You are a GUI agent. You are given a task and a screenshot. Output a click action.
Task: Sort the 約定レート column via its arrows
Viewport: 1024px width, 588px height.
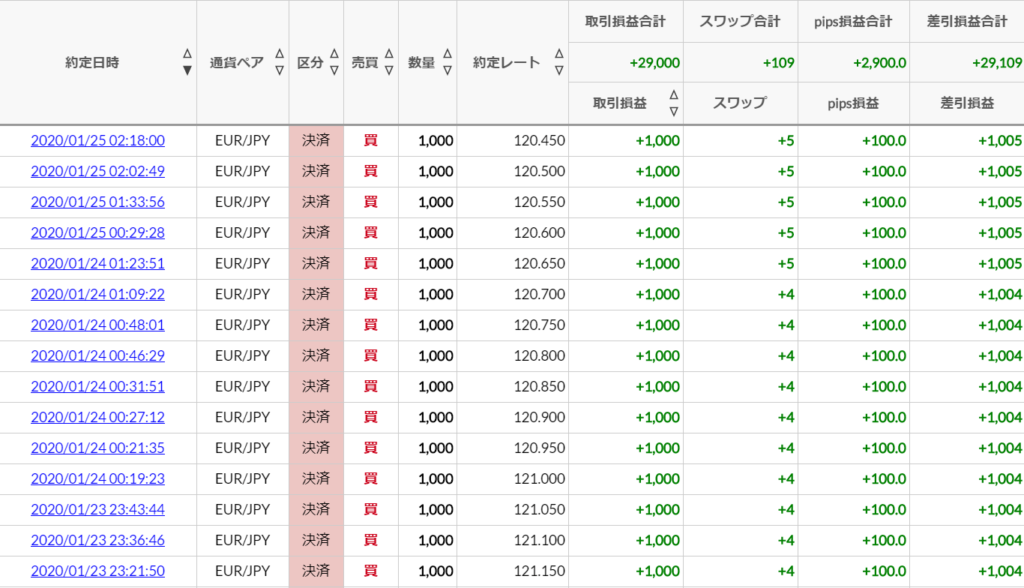[559, 62]
